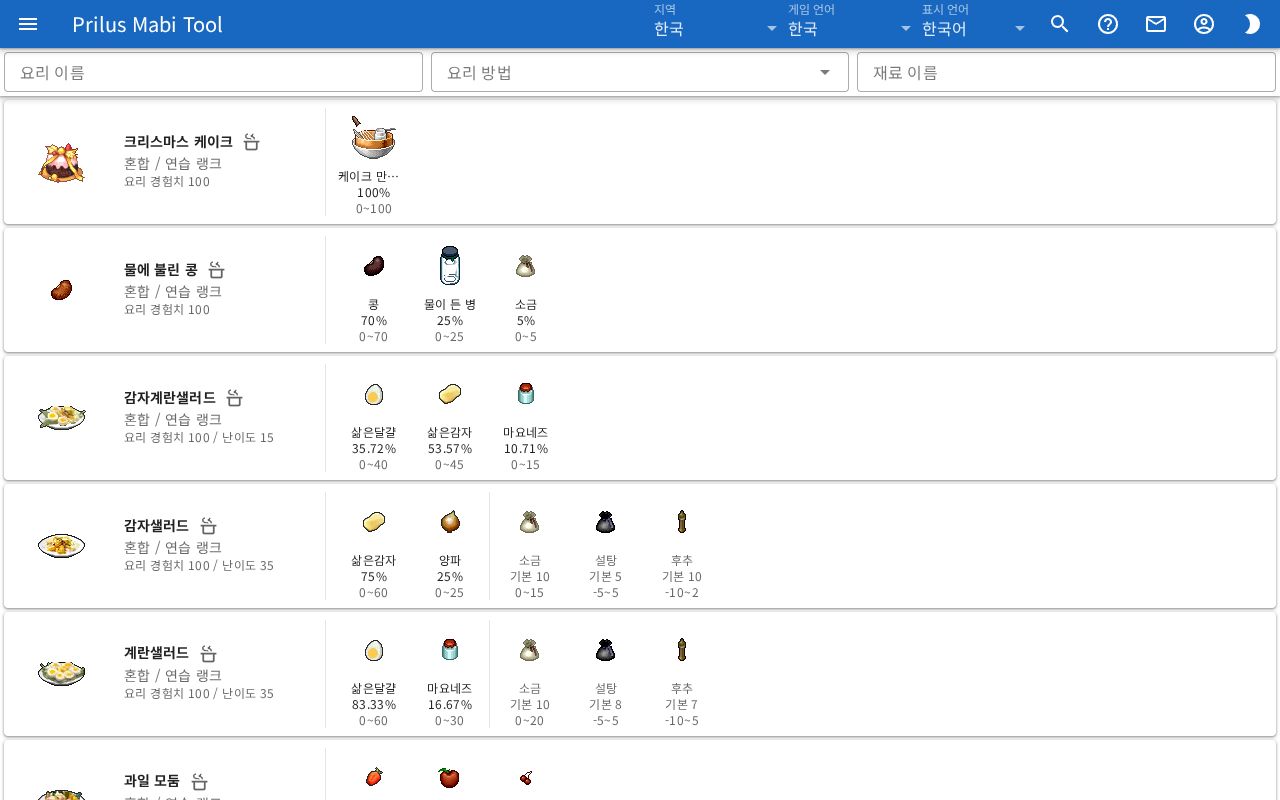Select 설탕 seasoning icon in 계란샐러드 row
The width and height of the screenshot is (1280, 800).
click(606, 650)
